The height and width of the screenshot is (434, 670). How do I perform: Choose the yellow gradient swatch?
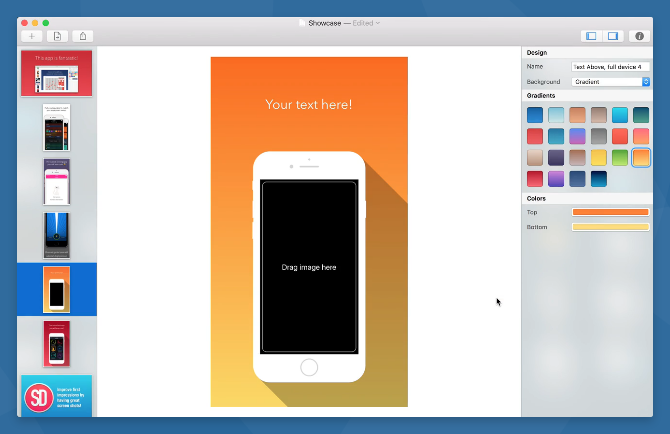point(599,157)
